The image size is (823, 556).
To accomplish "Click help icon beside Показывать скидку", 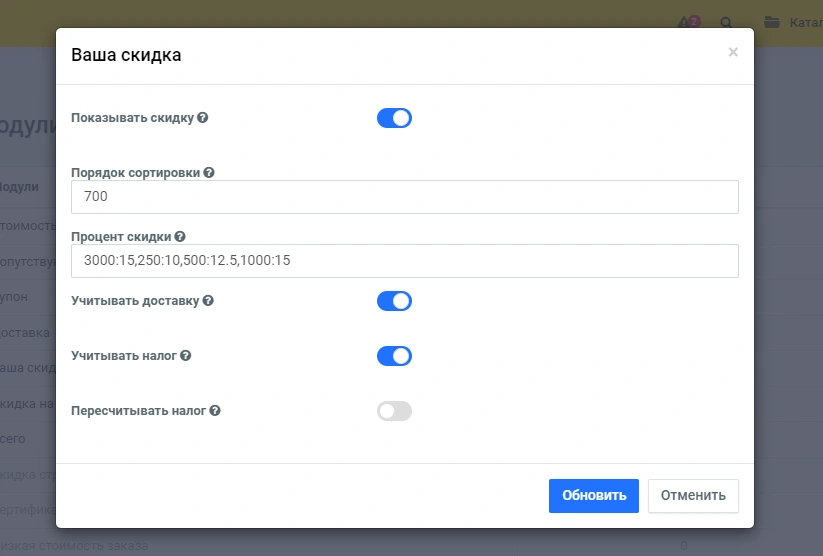I will tap(203, 118).
